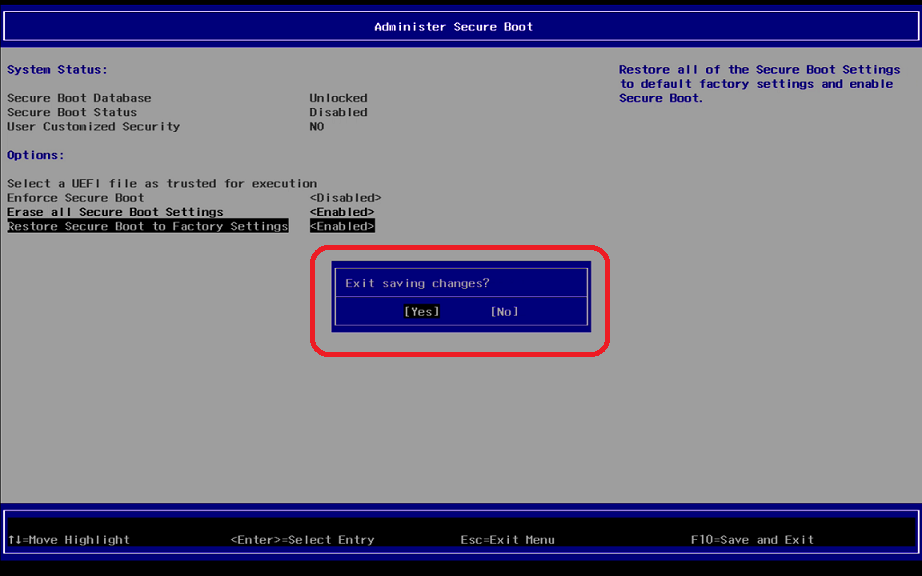Highlight Restore Secure Boot to Factory Settings

tap(148, 227)
